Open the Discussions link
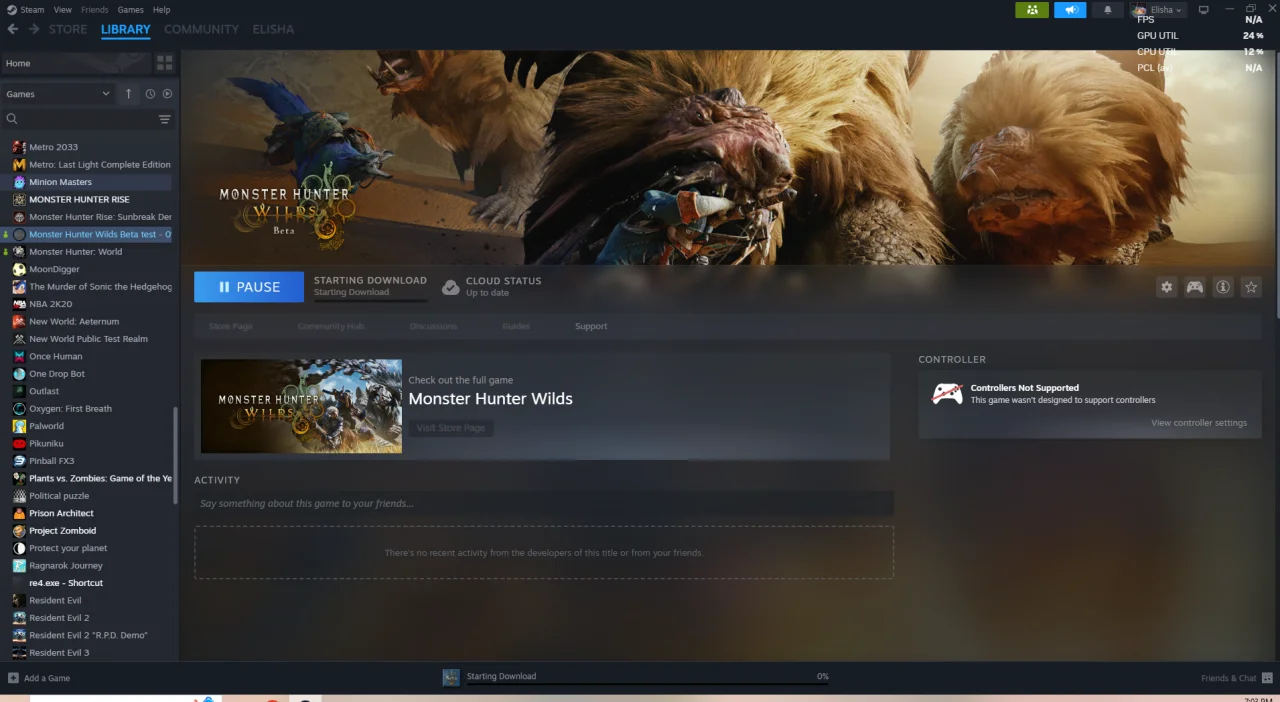1280x702 pixels. [x=433, y=326]
